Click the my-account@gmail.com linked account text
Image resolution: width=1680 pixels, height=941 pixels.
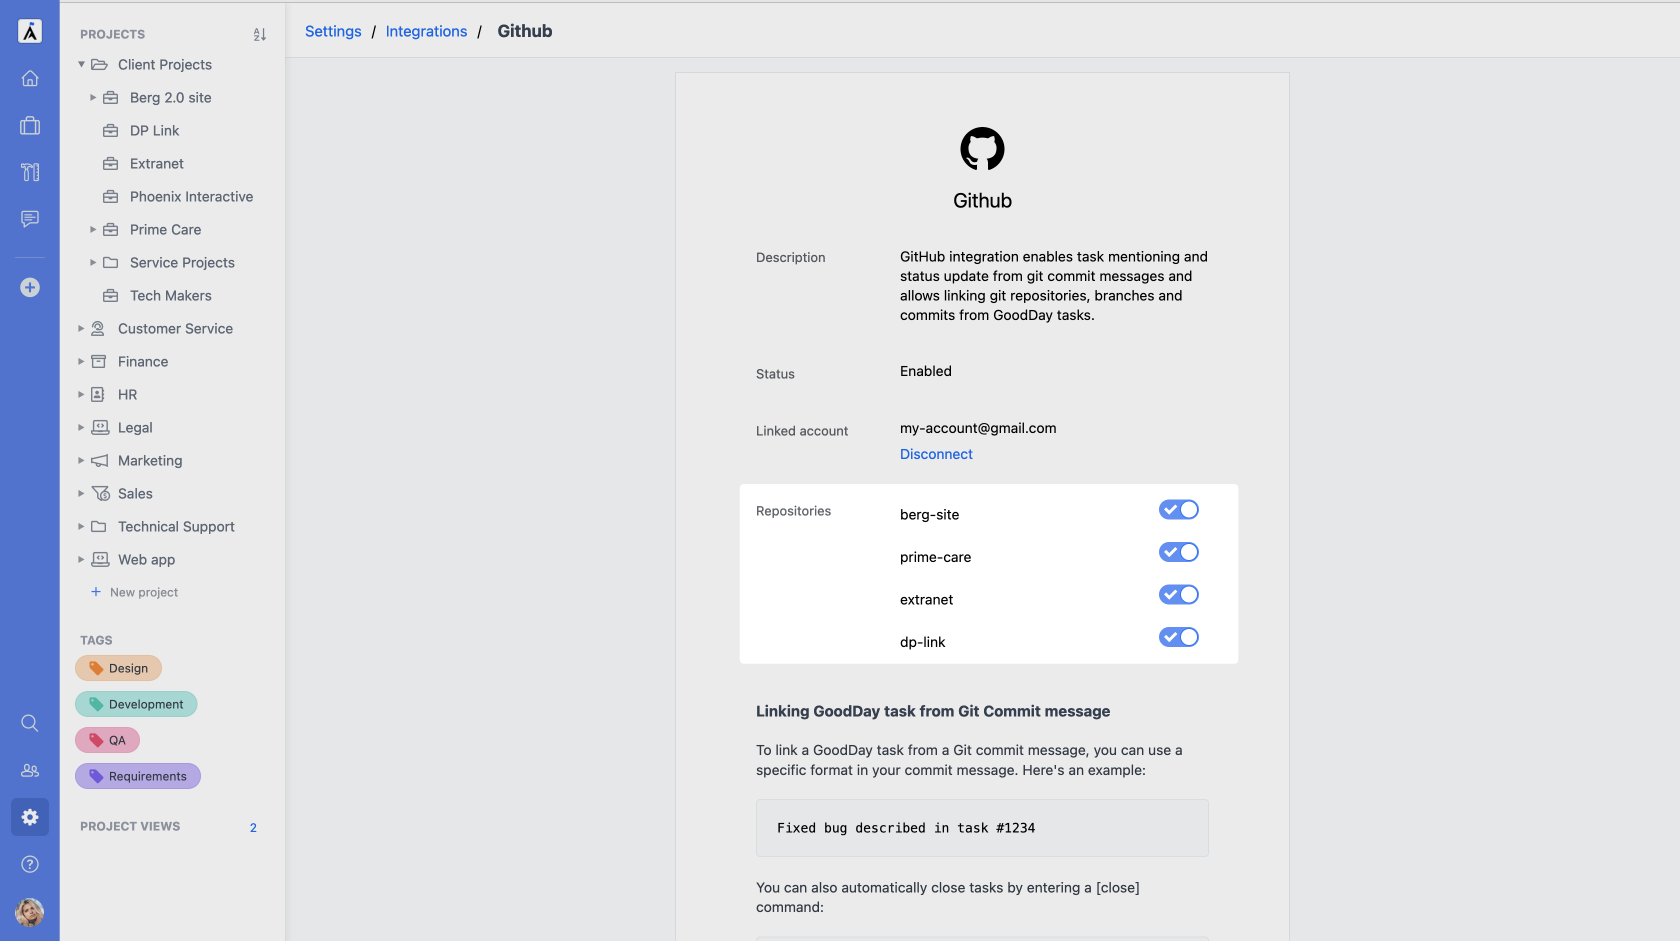[978, 428]
